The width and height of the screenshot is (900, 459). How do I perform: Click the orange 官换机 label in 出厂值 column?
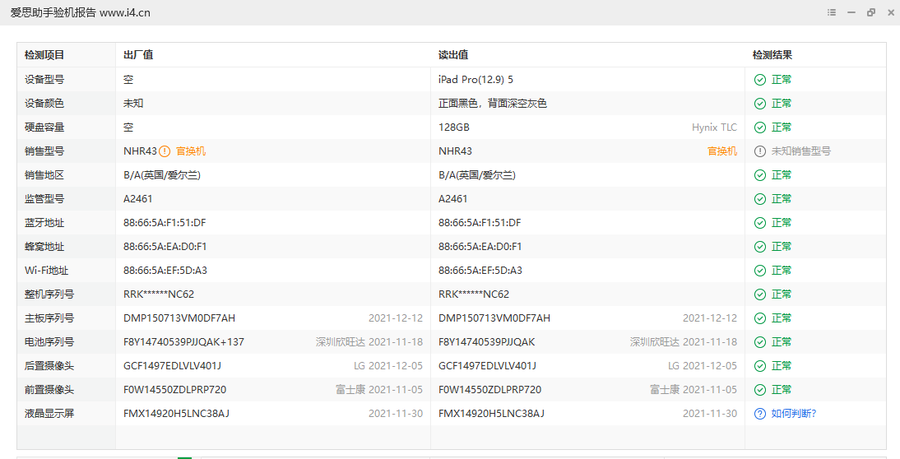[x=191, y=151]
